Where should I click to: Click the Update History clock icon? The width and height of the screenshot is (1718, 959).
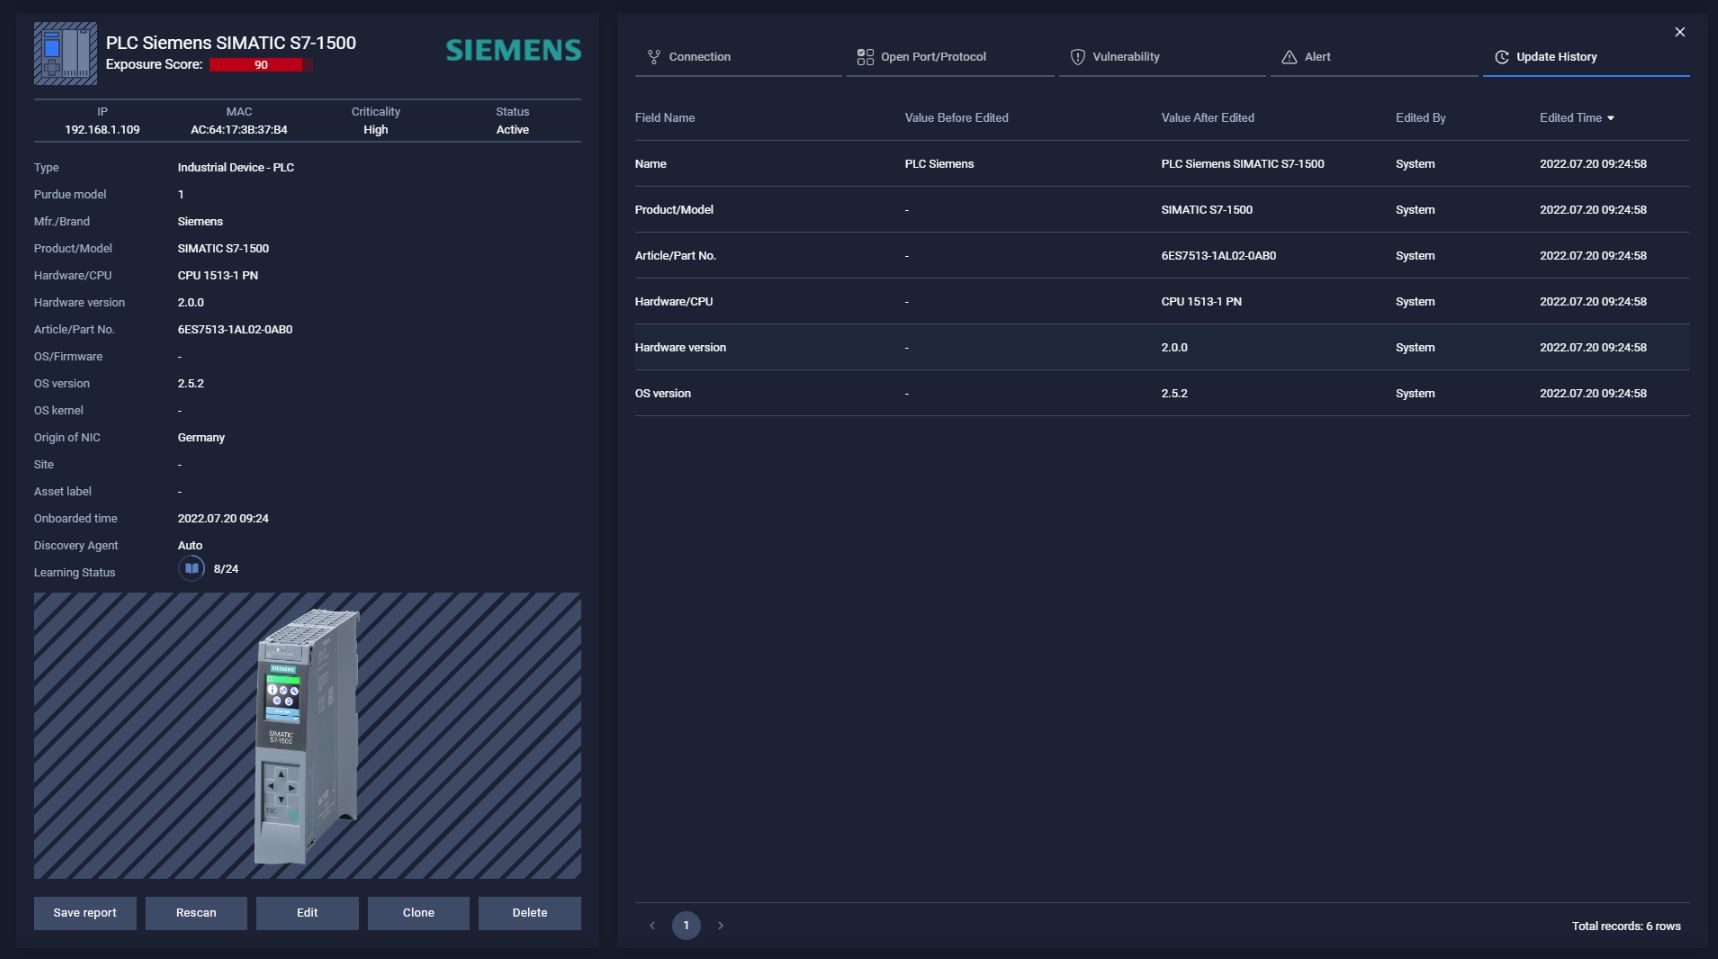click(1502, 57)
